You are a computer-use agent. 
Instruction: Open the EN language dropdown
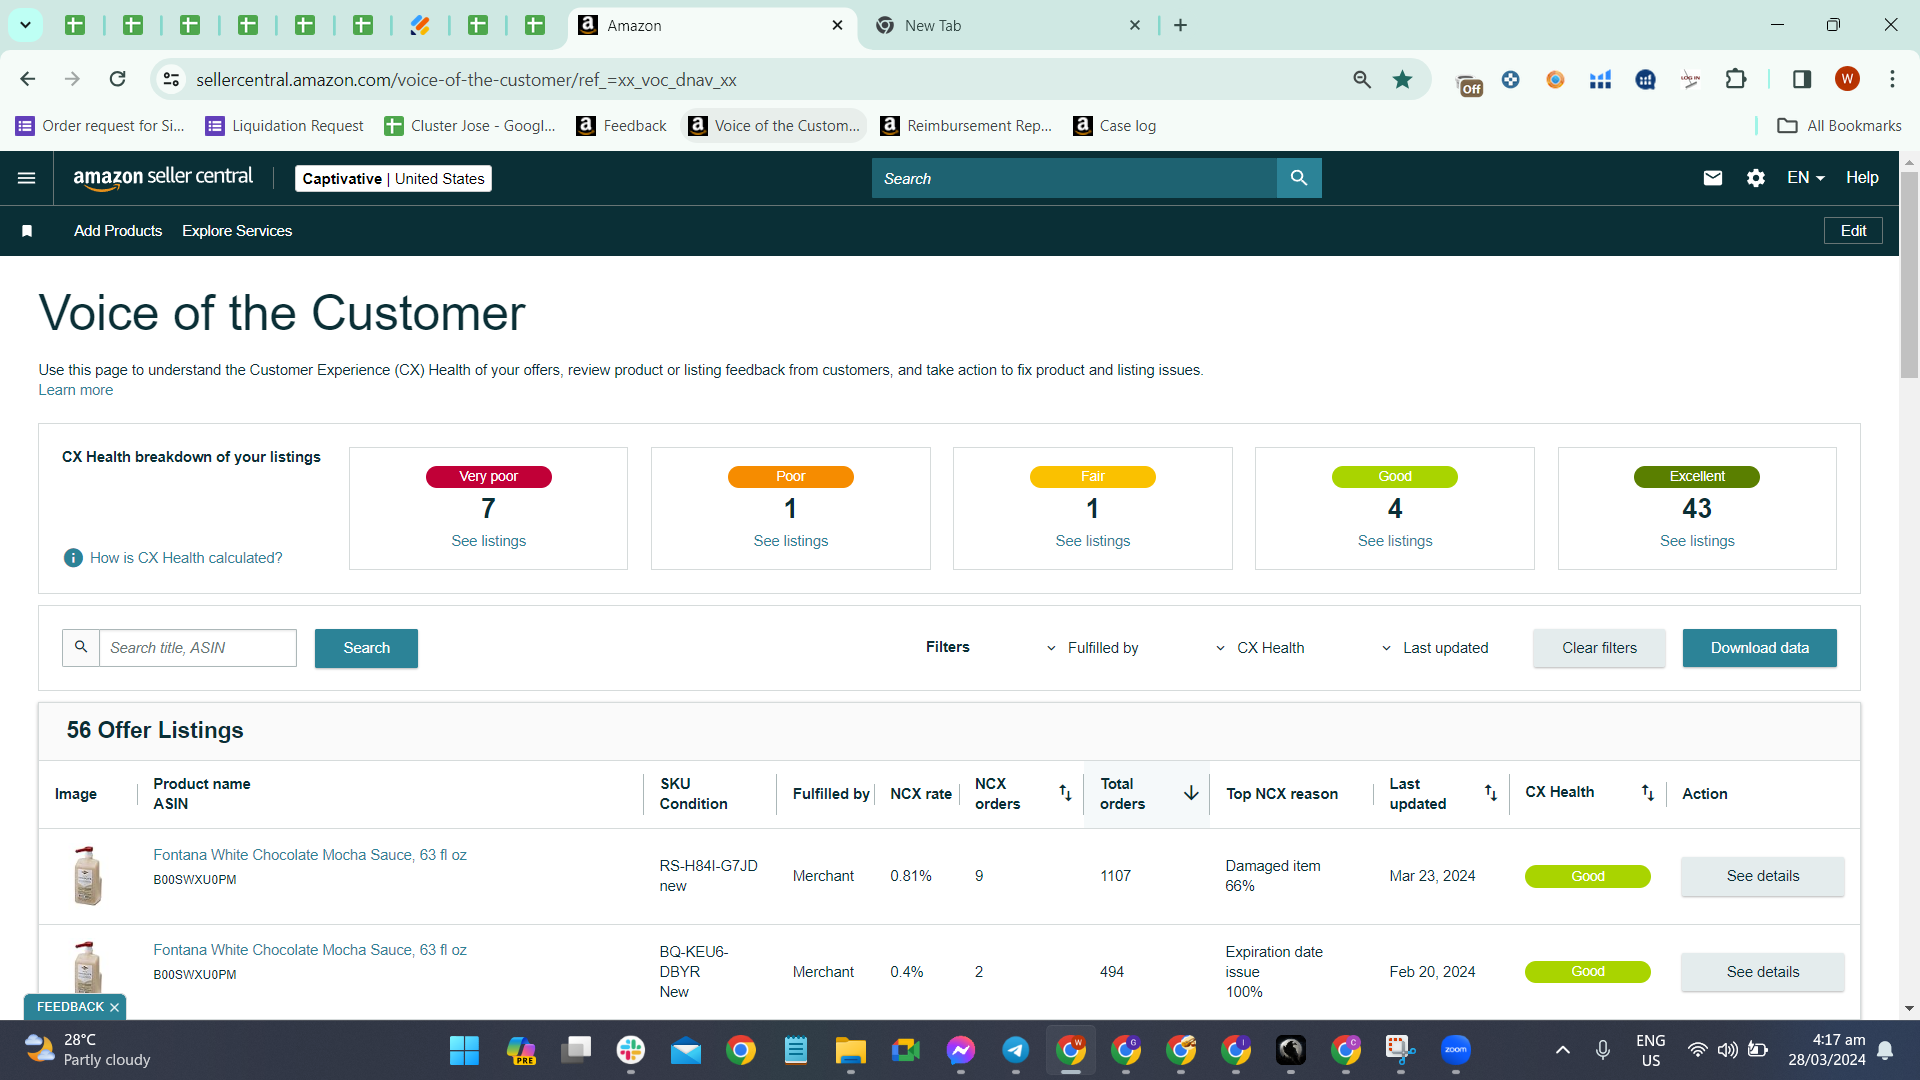pyautogui.click(x=1806, y=178)
